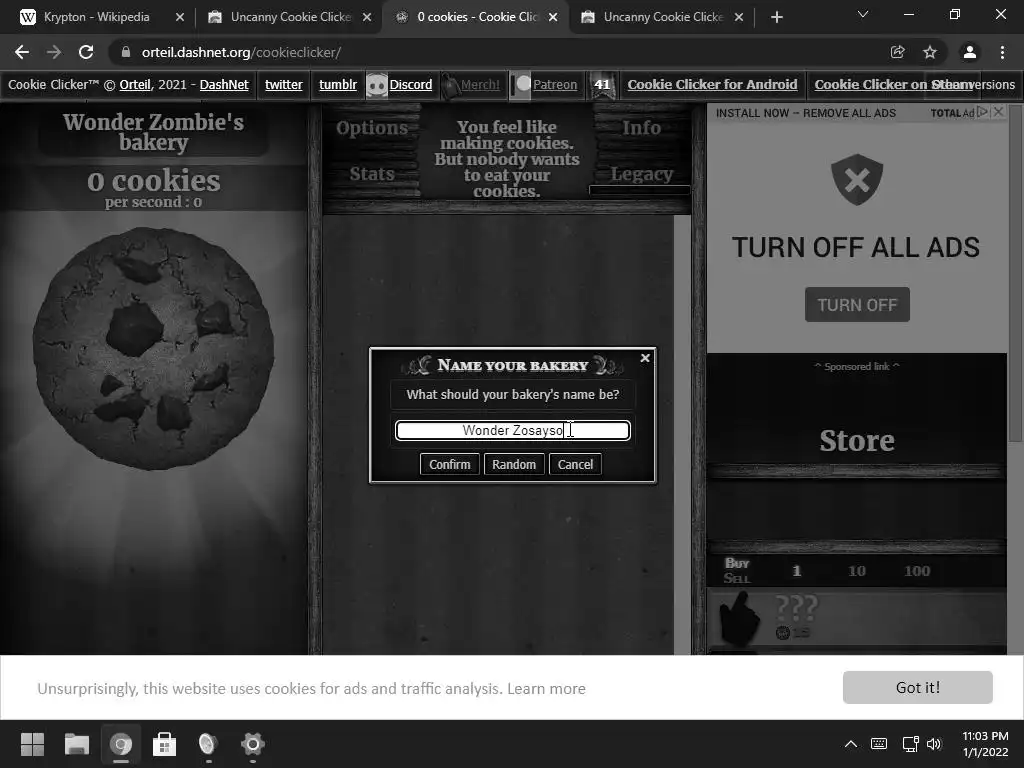Set buy amount to 100

coord(917,571)
